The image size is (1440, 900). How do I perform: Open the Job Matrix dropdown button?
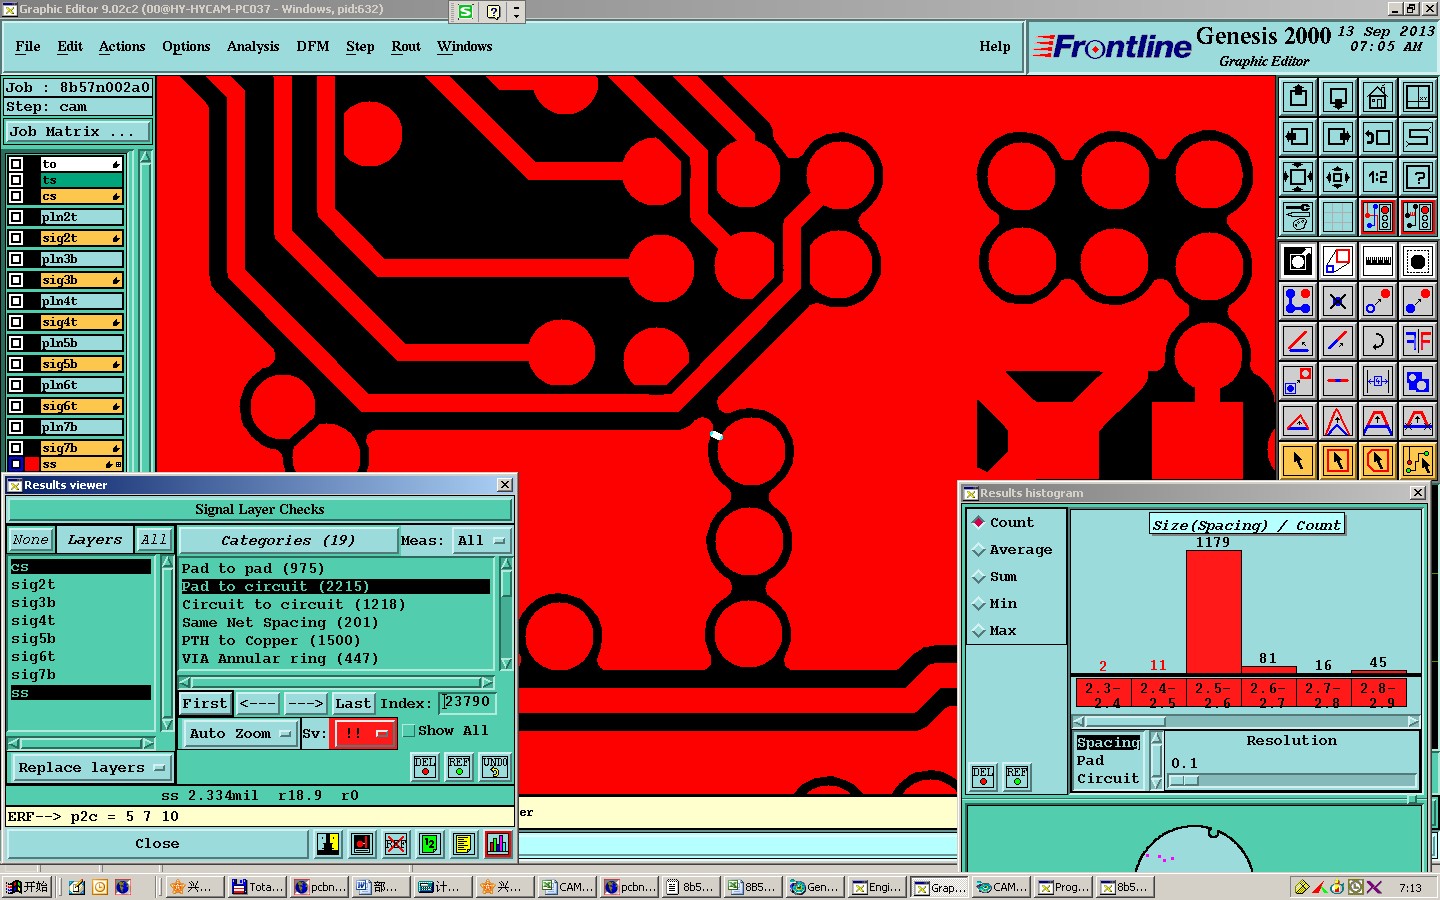click(78, 131)
